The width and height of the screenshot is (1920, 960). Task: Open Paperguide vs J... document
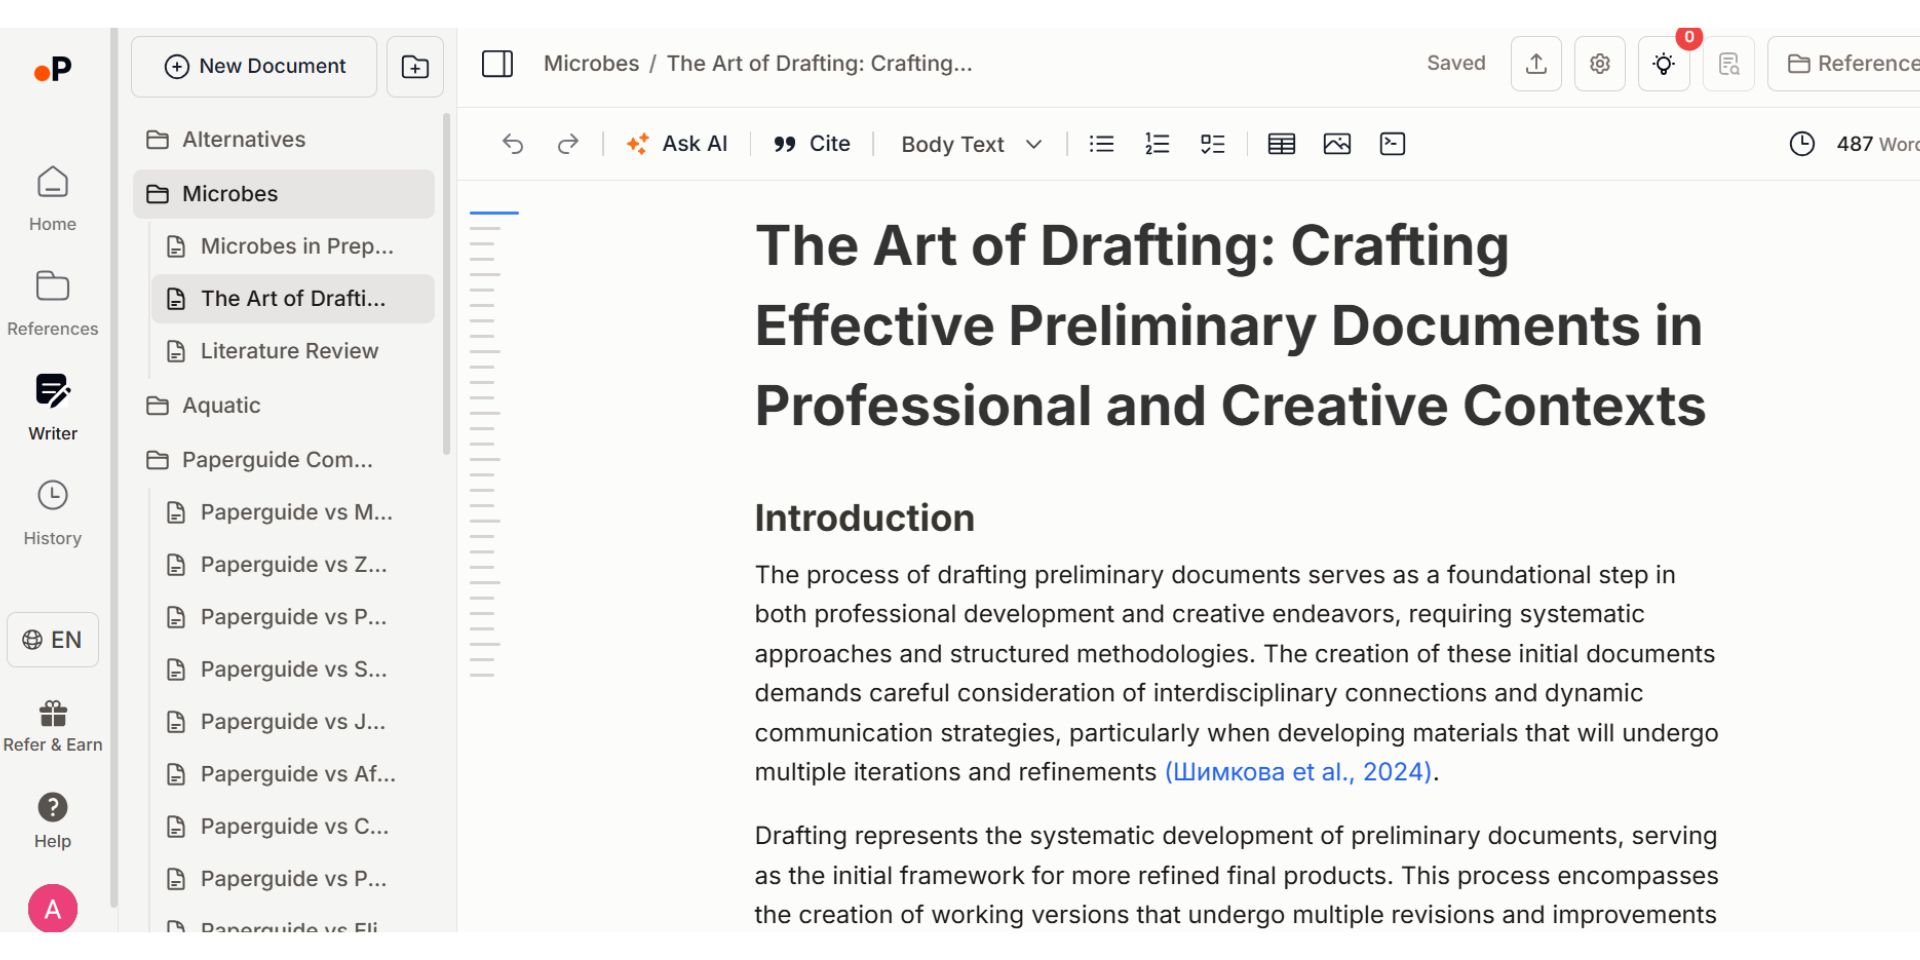(x=293, y=721)
